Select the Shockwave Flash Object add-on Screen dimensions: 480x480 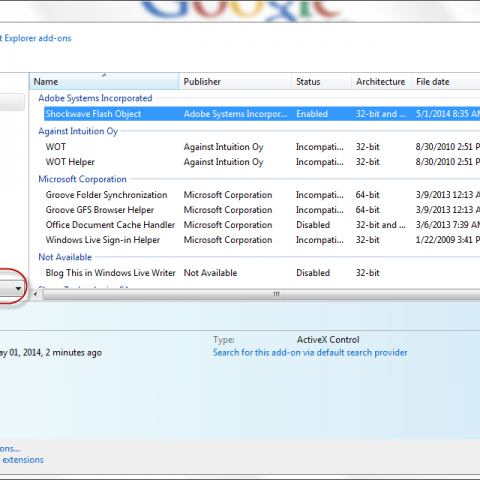pyautogui.click(x=262, y=114)
